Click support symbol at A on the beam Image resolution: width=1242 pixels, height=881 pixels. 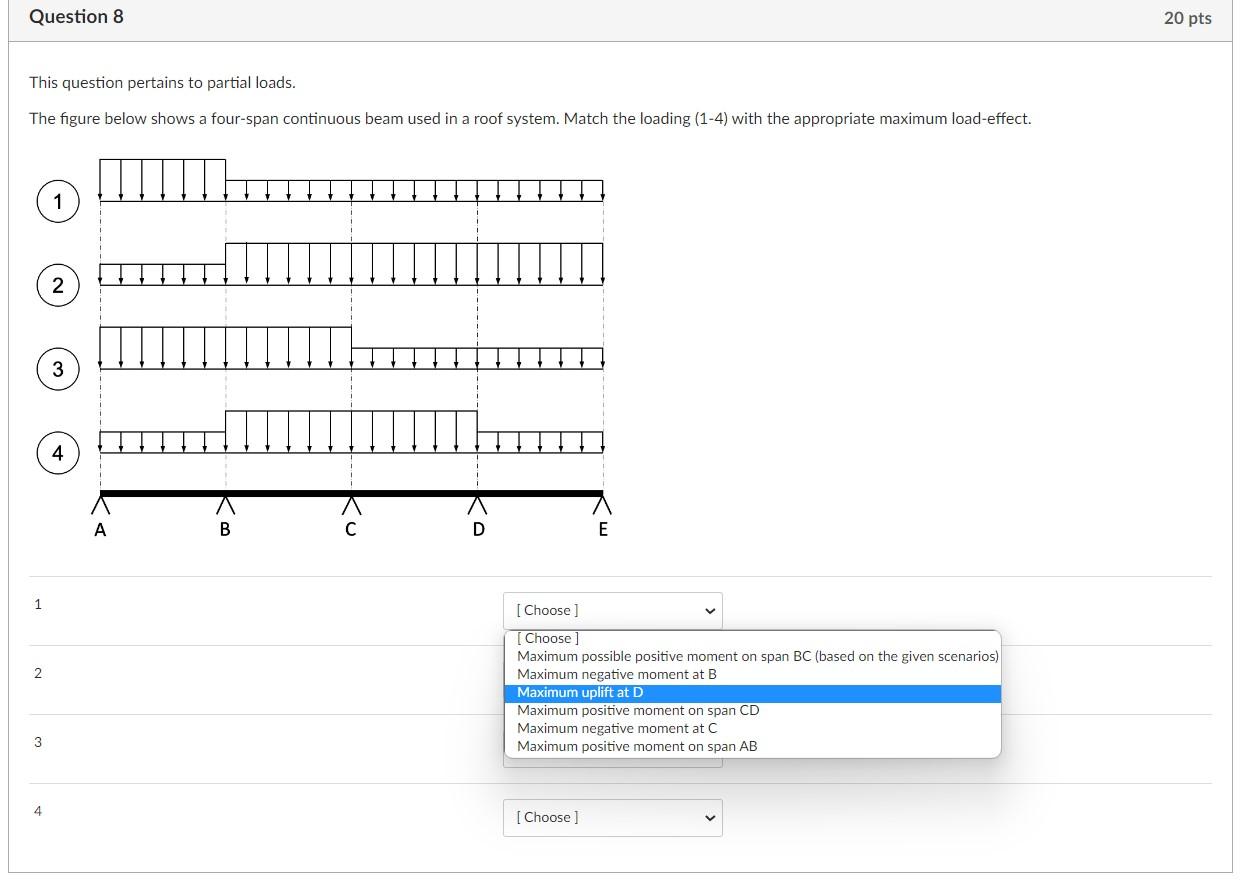[x=100, y=505]
